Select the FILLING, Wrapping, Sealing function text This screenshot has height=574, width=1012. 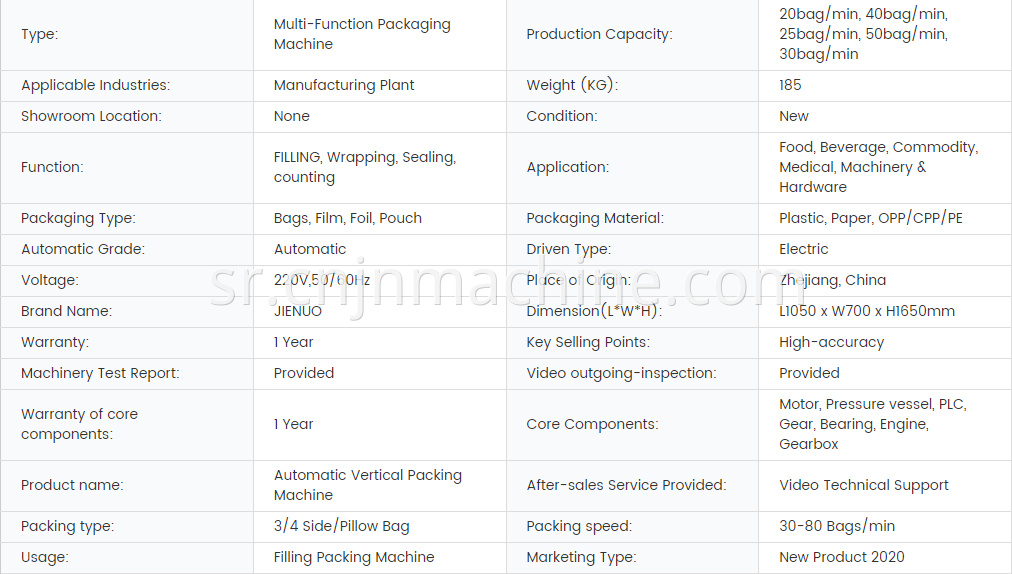(365, 157)
